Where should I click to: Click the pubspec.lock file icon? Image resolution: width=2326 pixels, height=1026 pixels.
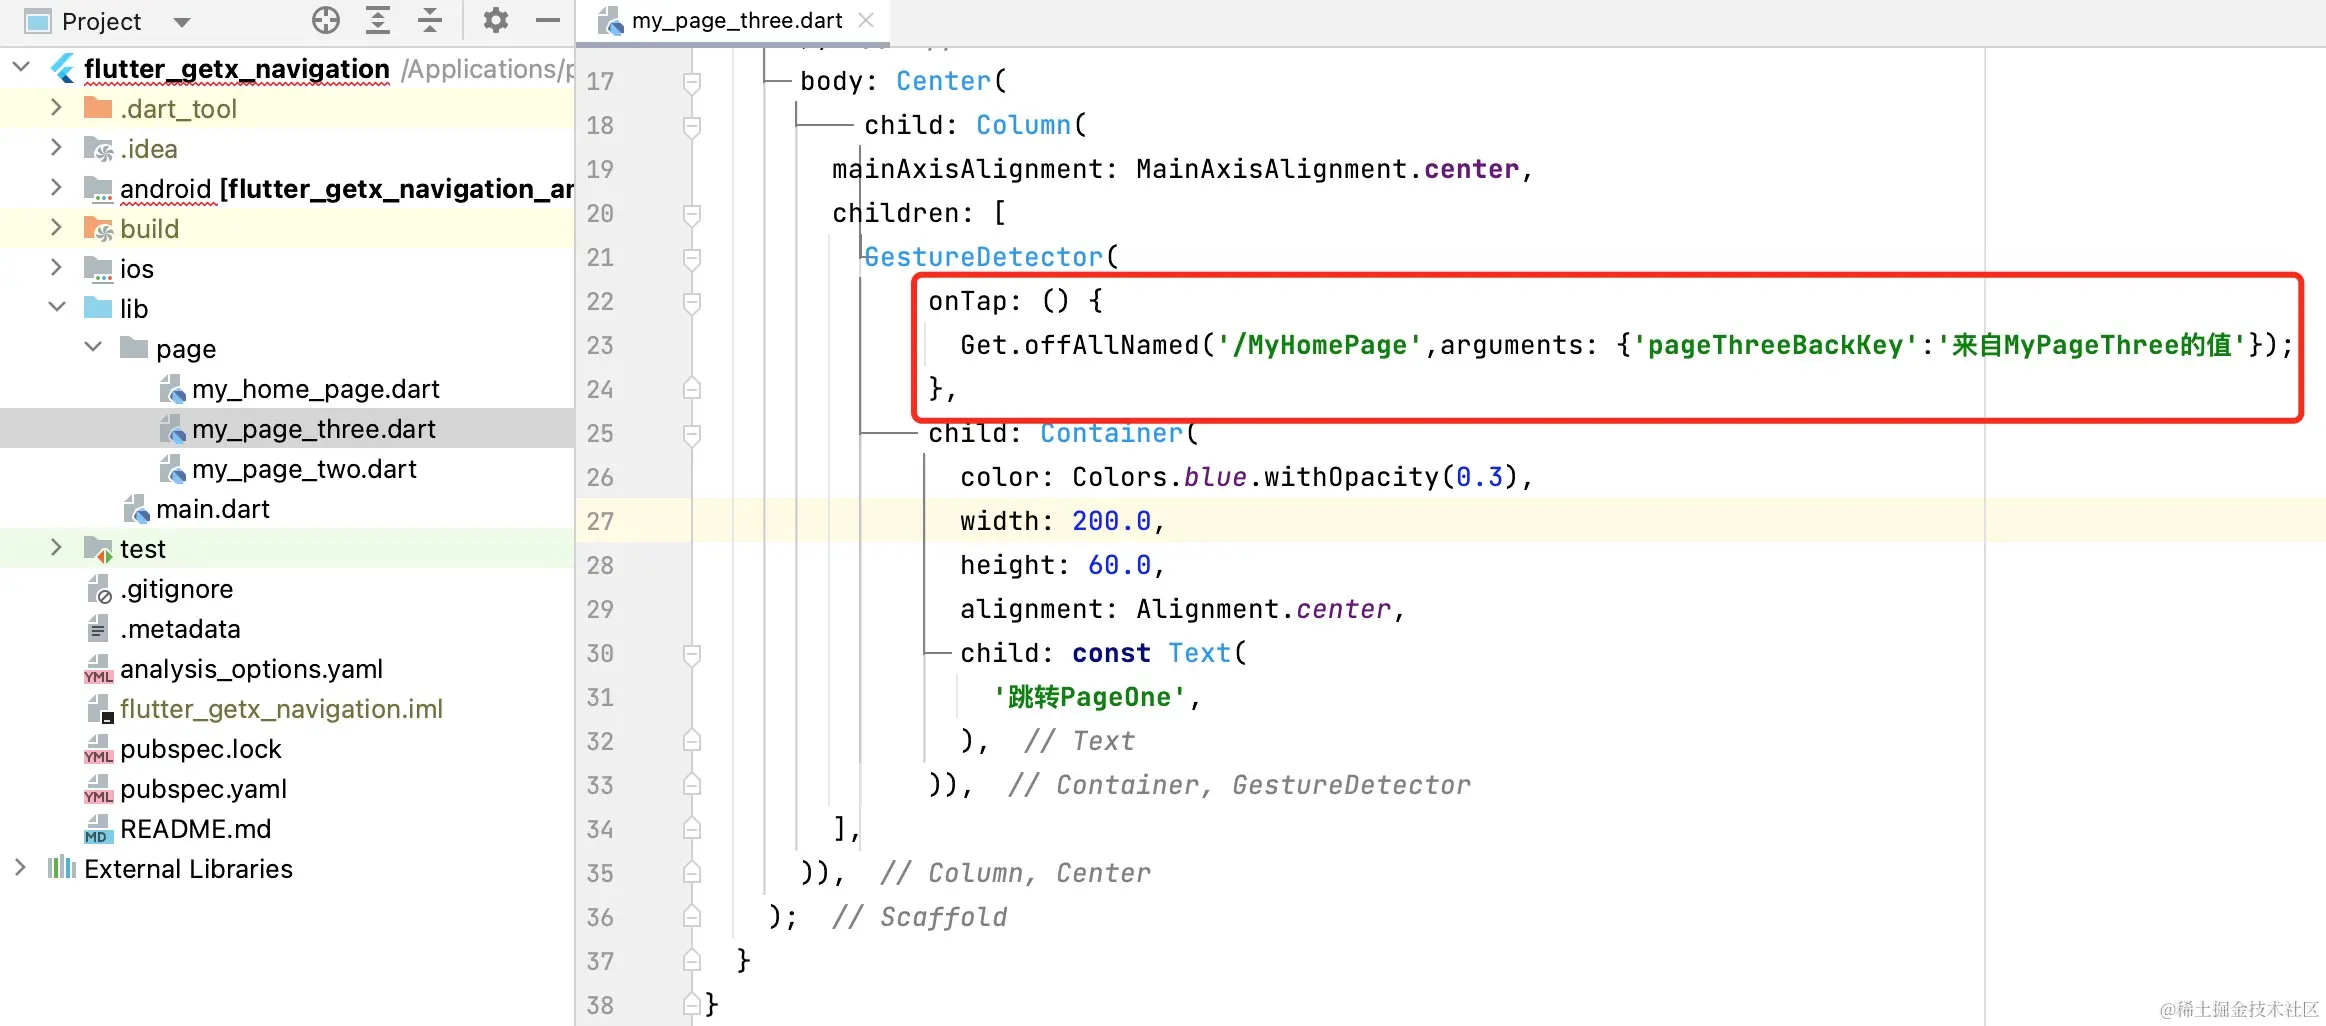click(x=98, y=749)
